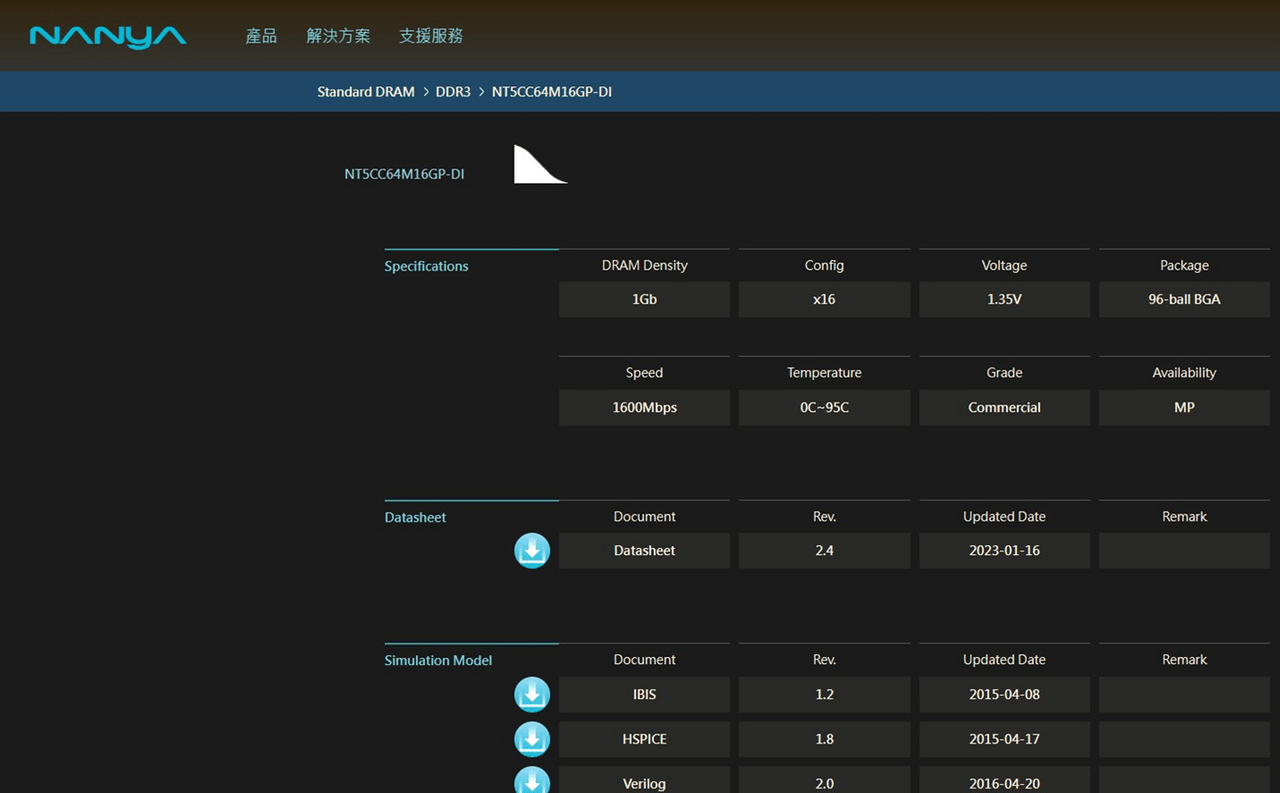Click the Grade column header
The height and width of the screenshot is (793, 1280).
tap(1004, 373)
